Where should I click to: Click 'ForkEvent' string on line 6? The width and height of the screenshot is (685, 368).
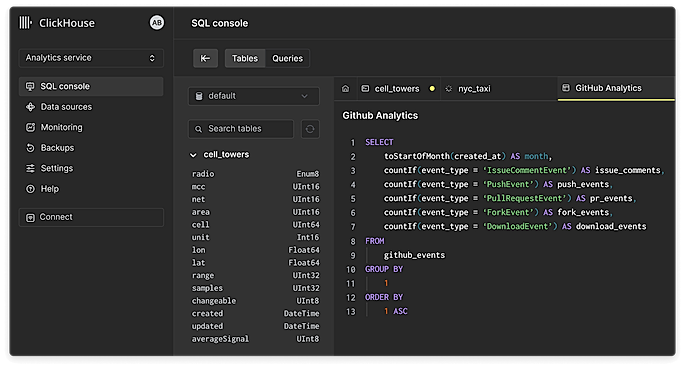click(x=510, y=212)
